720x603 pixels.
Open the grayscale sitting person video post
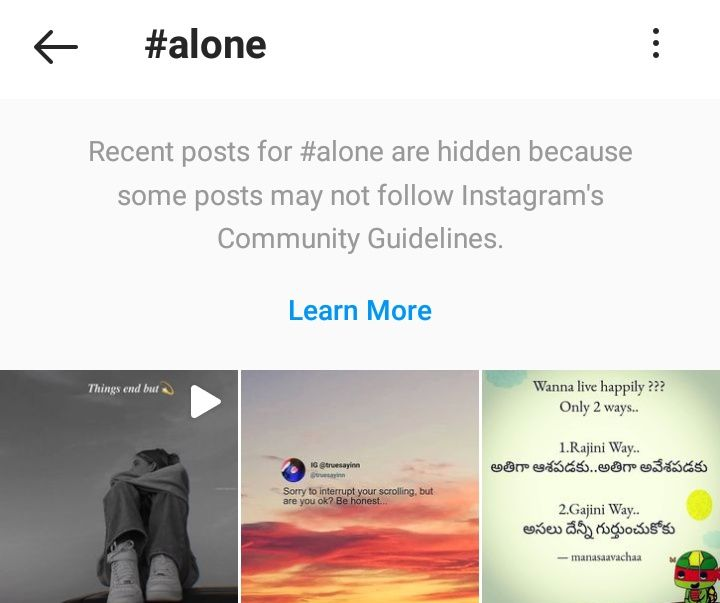(119, 486)
